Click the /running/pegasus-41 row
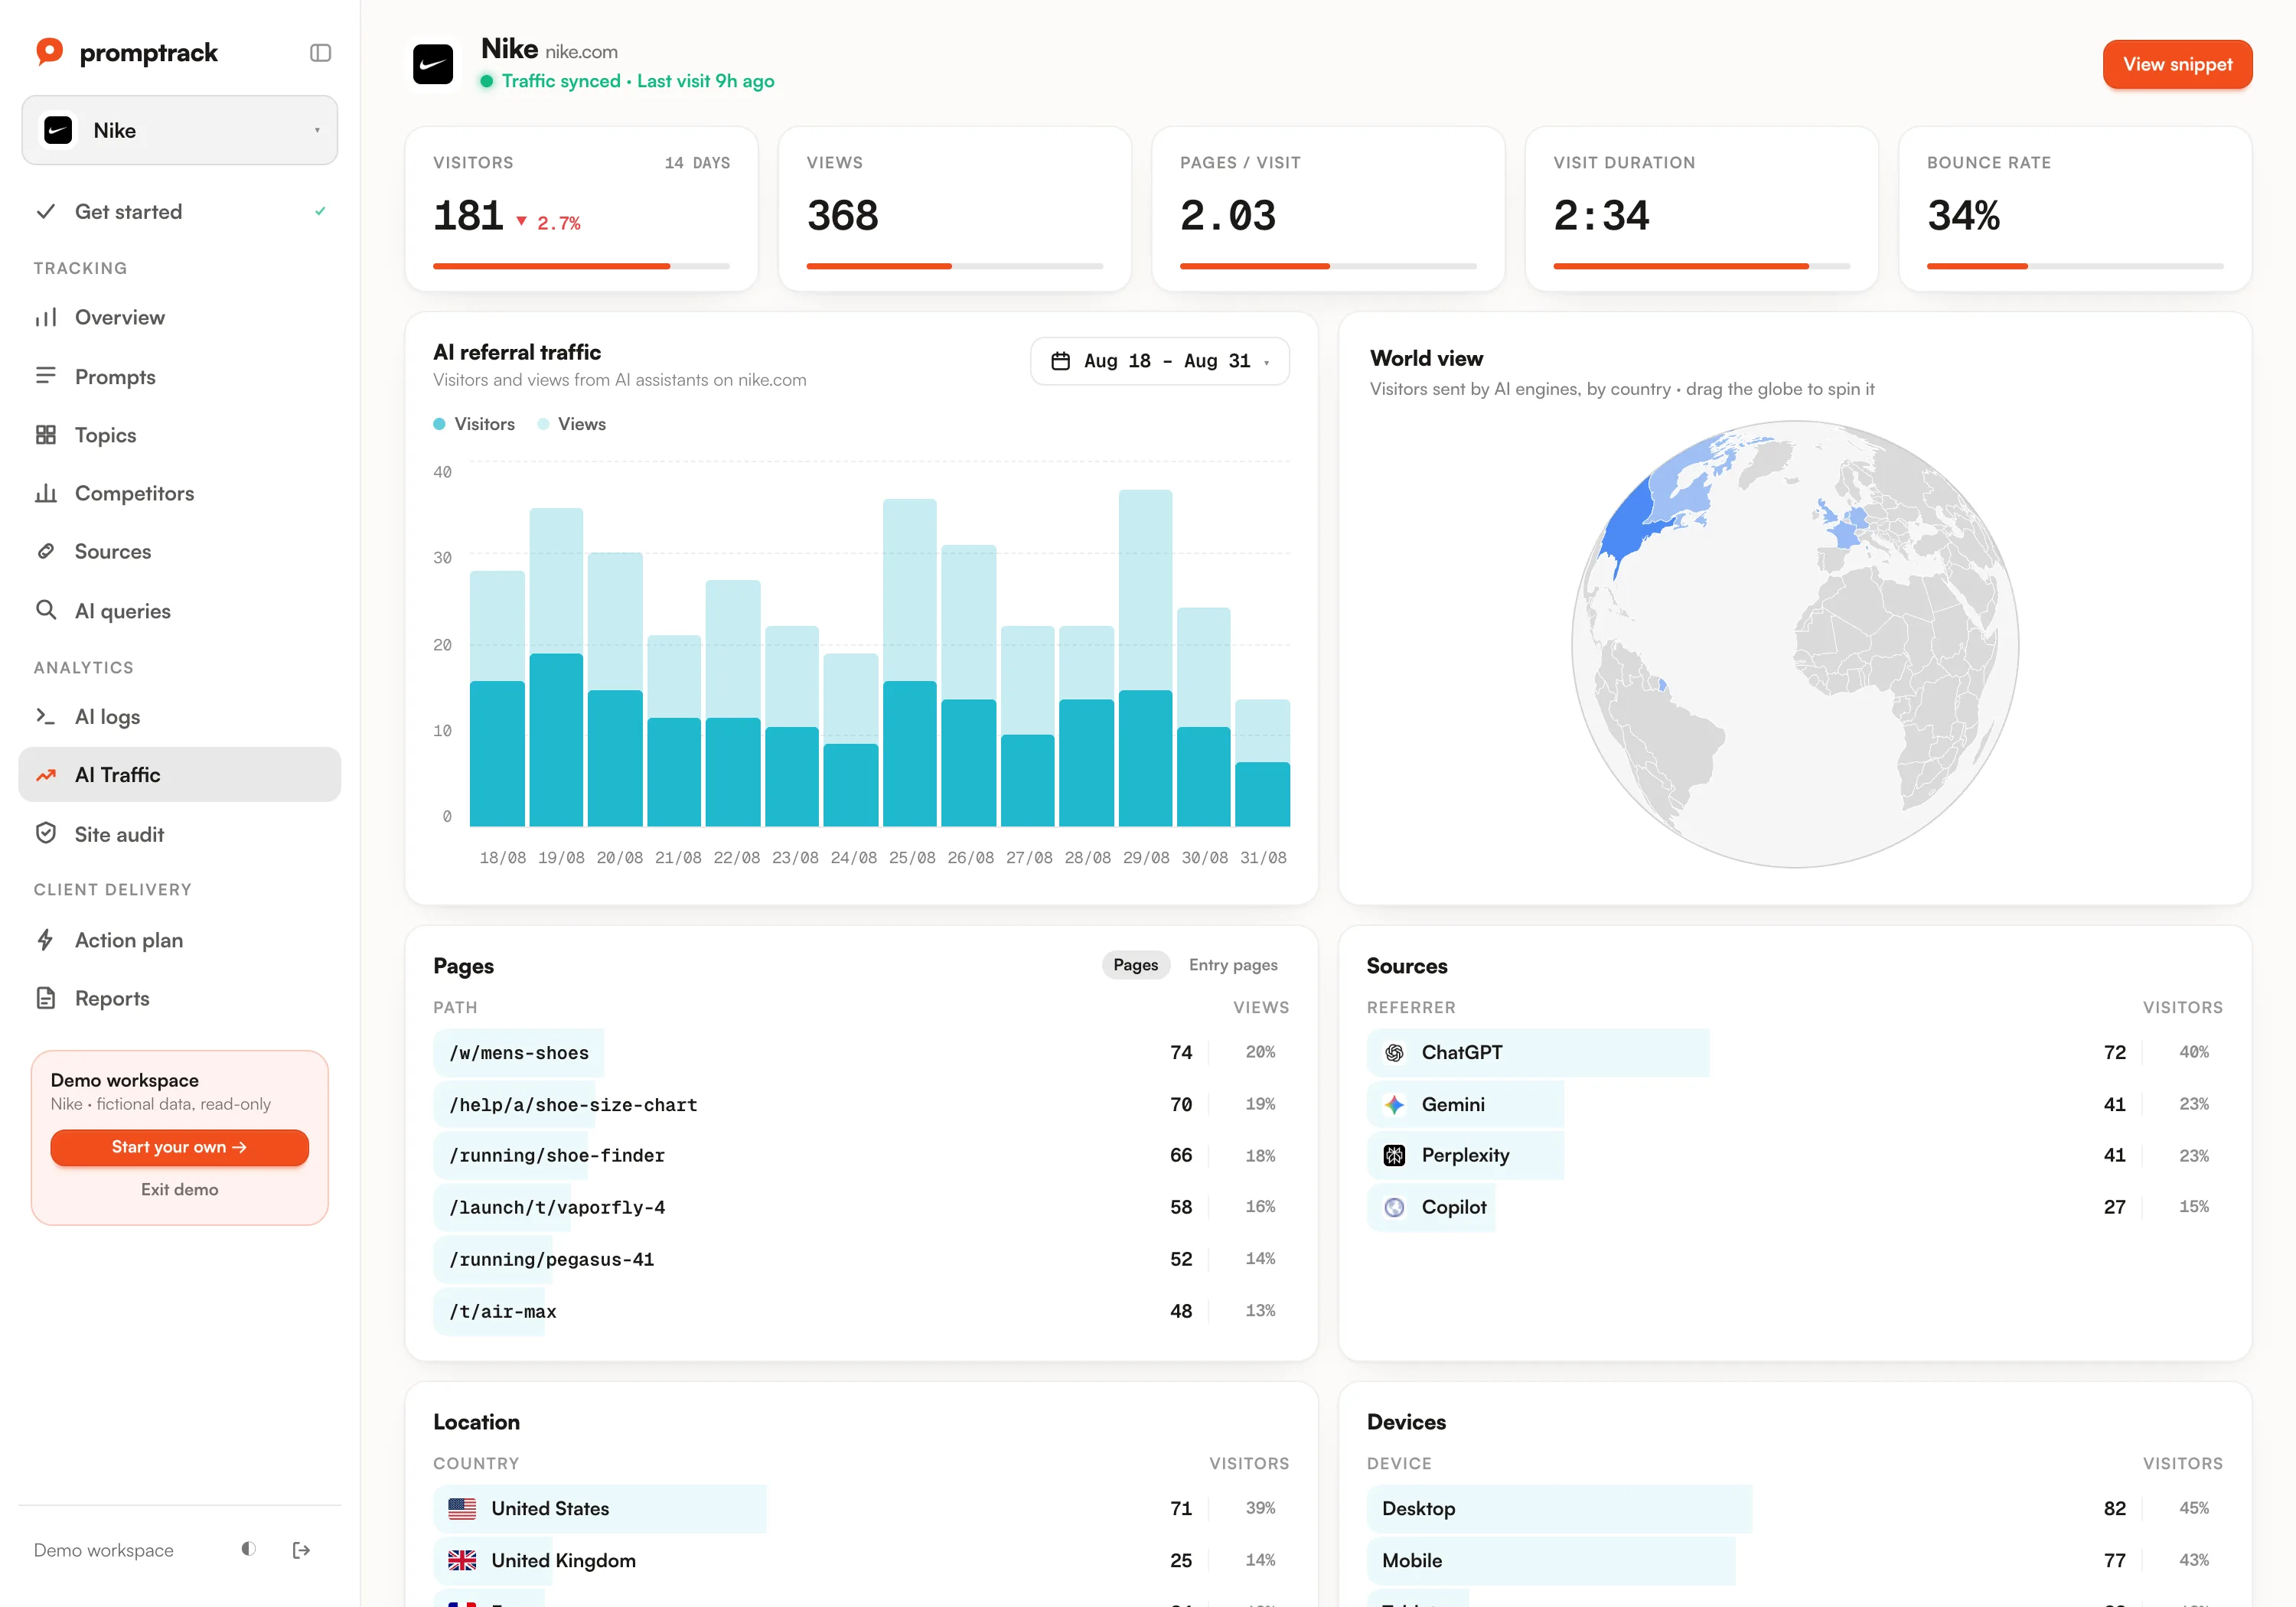 pos(861,1260)
